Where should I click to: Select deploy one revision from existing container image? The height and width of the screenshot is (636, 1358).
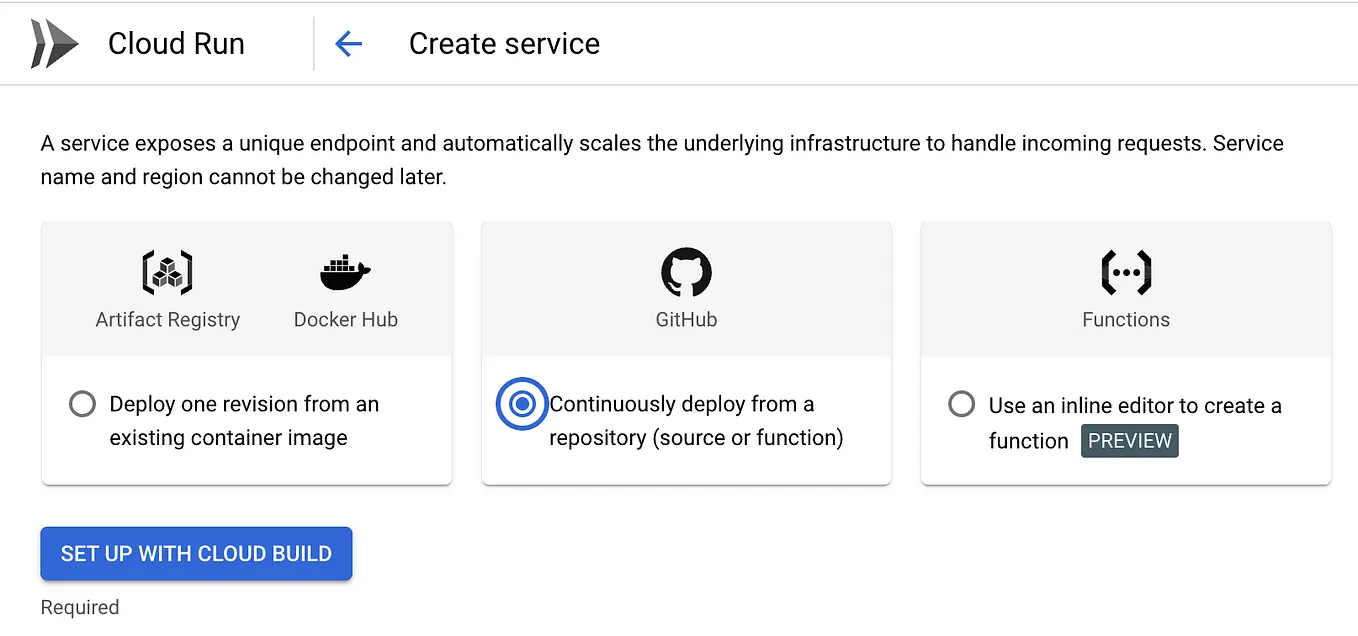[82, 404]
